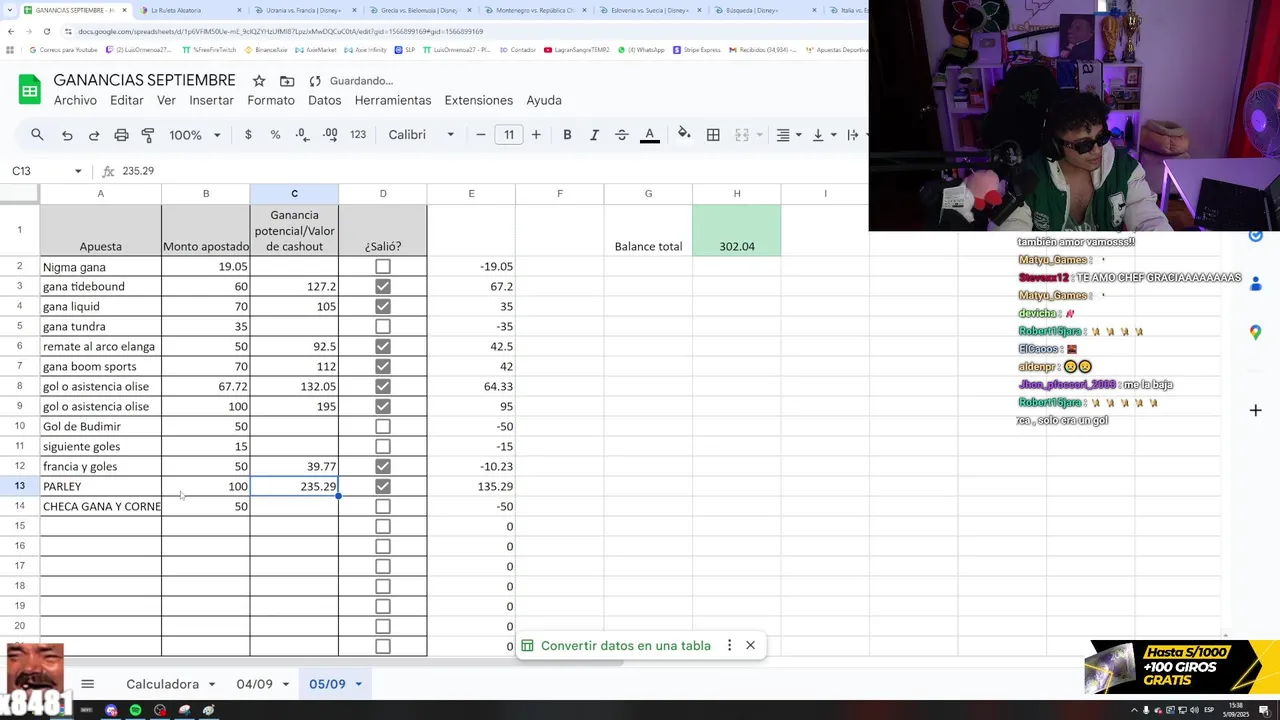Check Gol de Budimir checkbox
Image resolution: width=1280 pixels, height=720 pixels.
383,427
